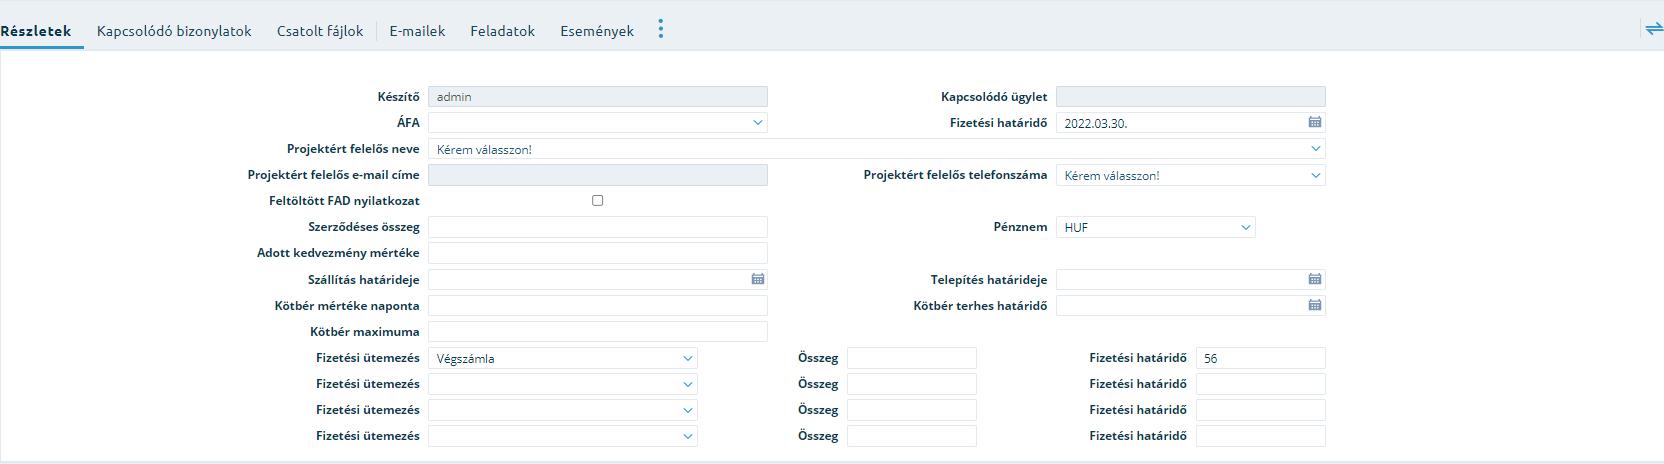This screenshot has width=1664, height=464.
Task: Click the Kötbér maximuma input field
Action: tap(598, 331)
